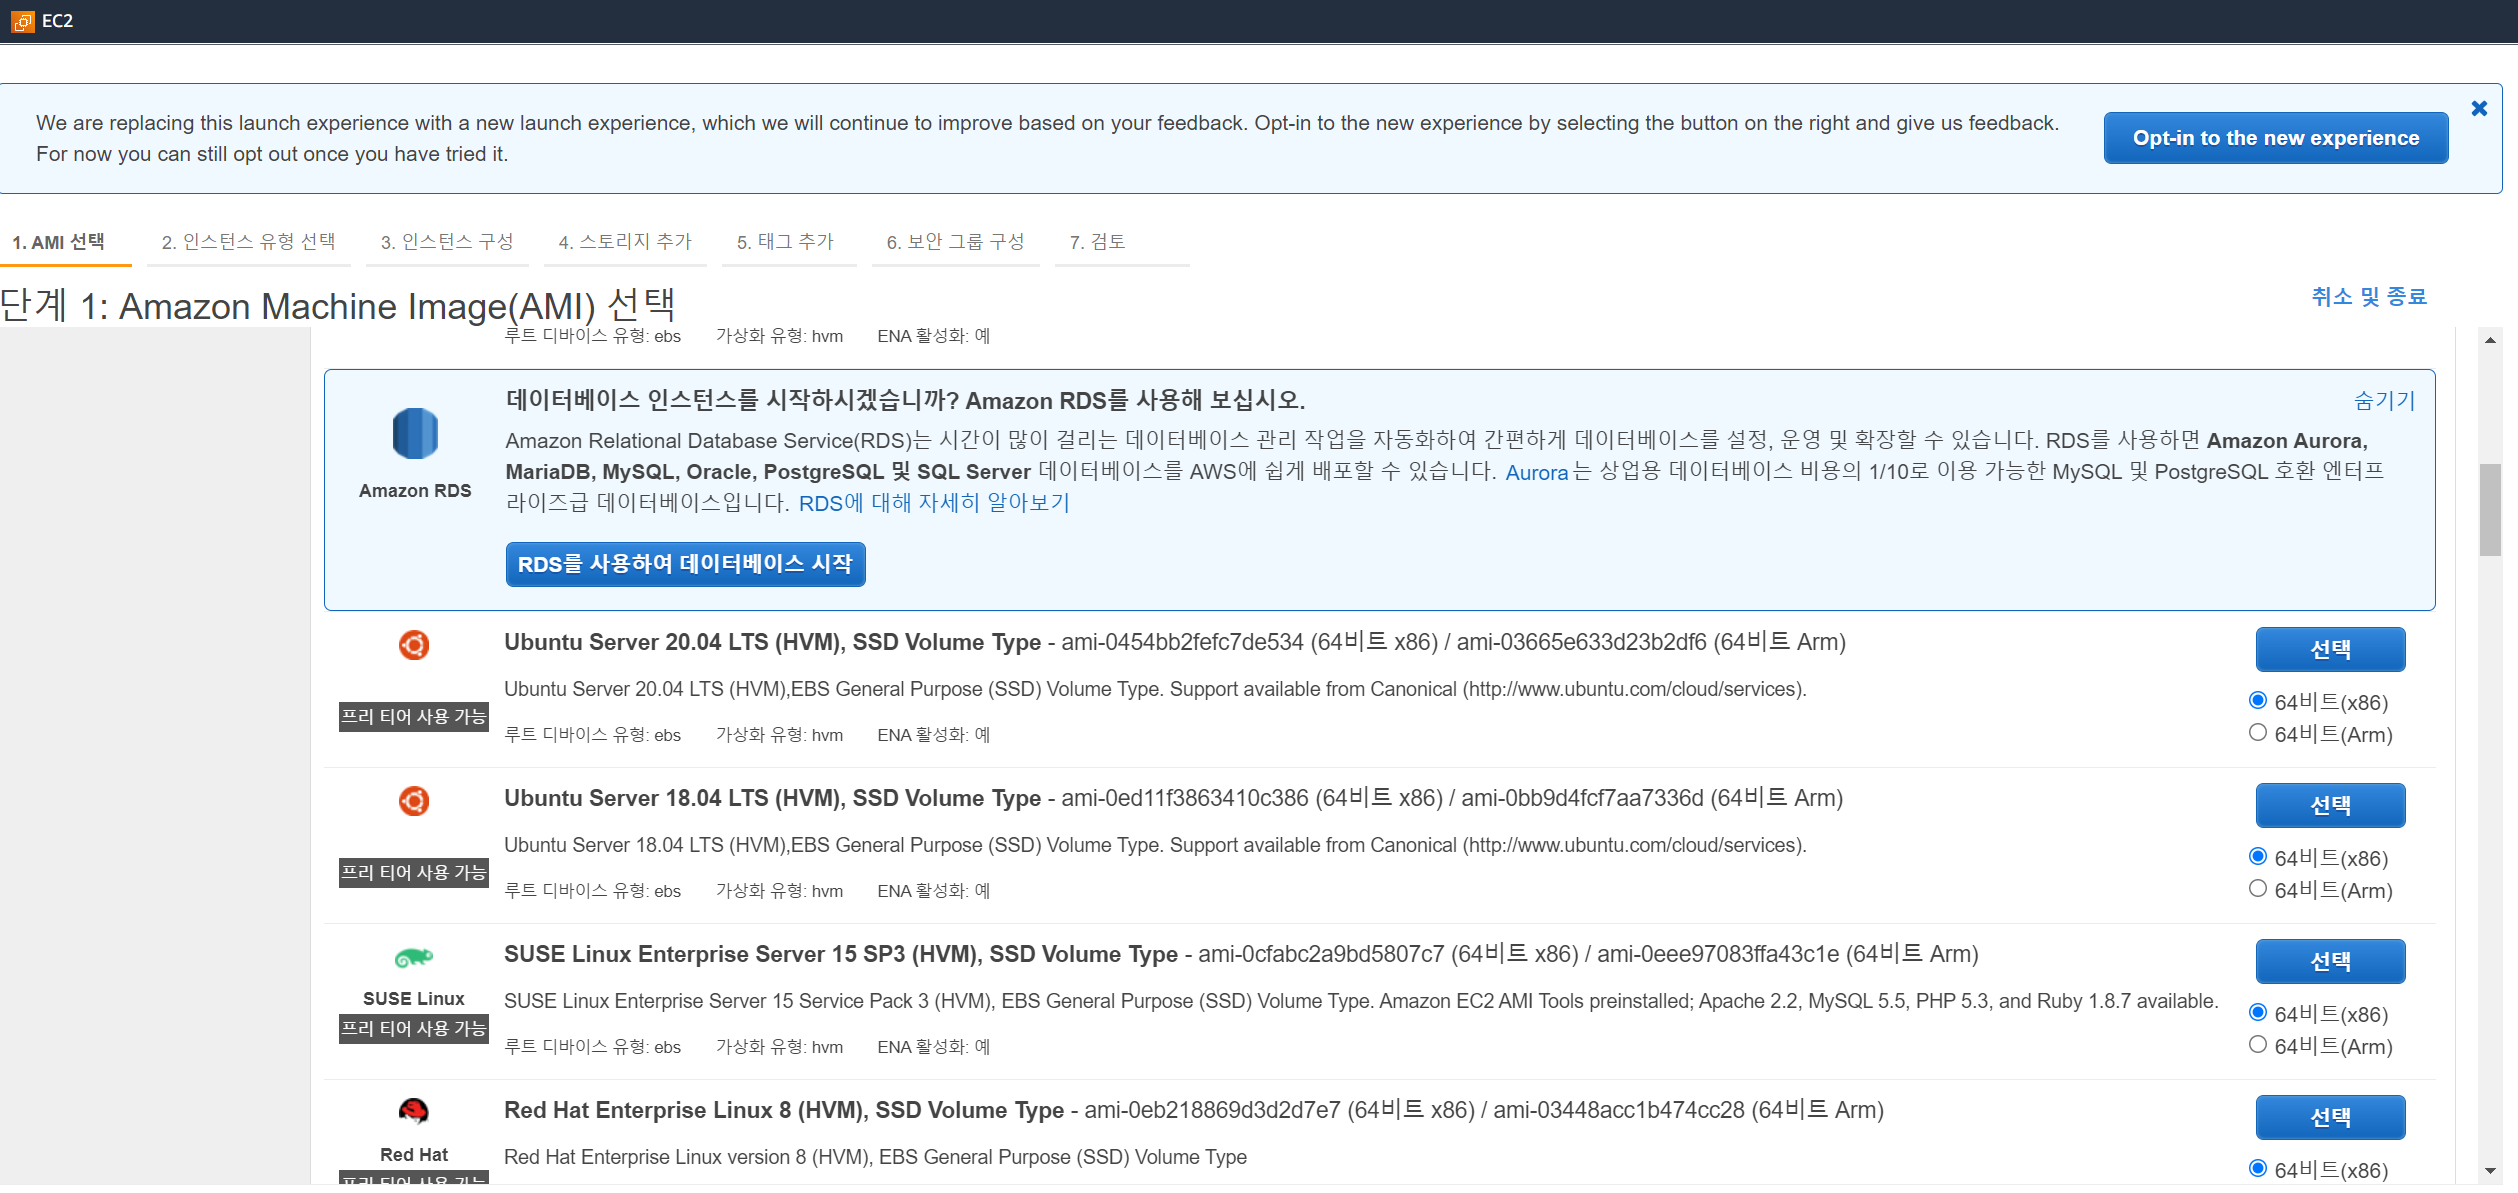Close the new experience banner
Screen dimensions: 2518x1193
click(2479, 109)
